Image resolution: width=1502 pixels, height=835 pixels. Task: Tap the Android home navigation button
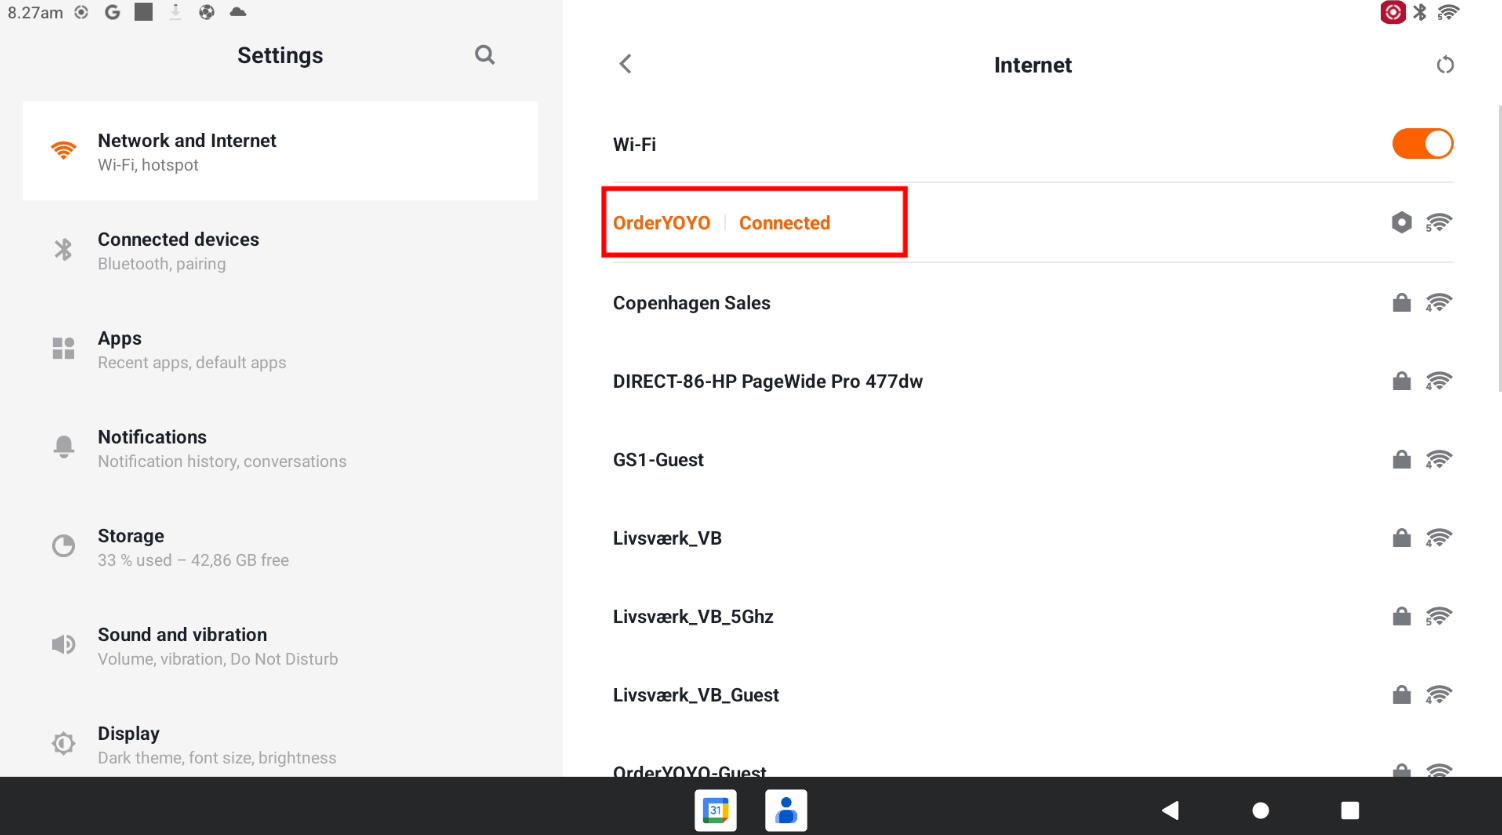click(x=1261, y=810)
